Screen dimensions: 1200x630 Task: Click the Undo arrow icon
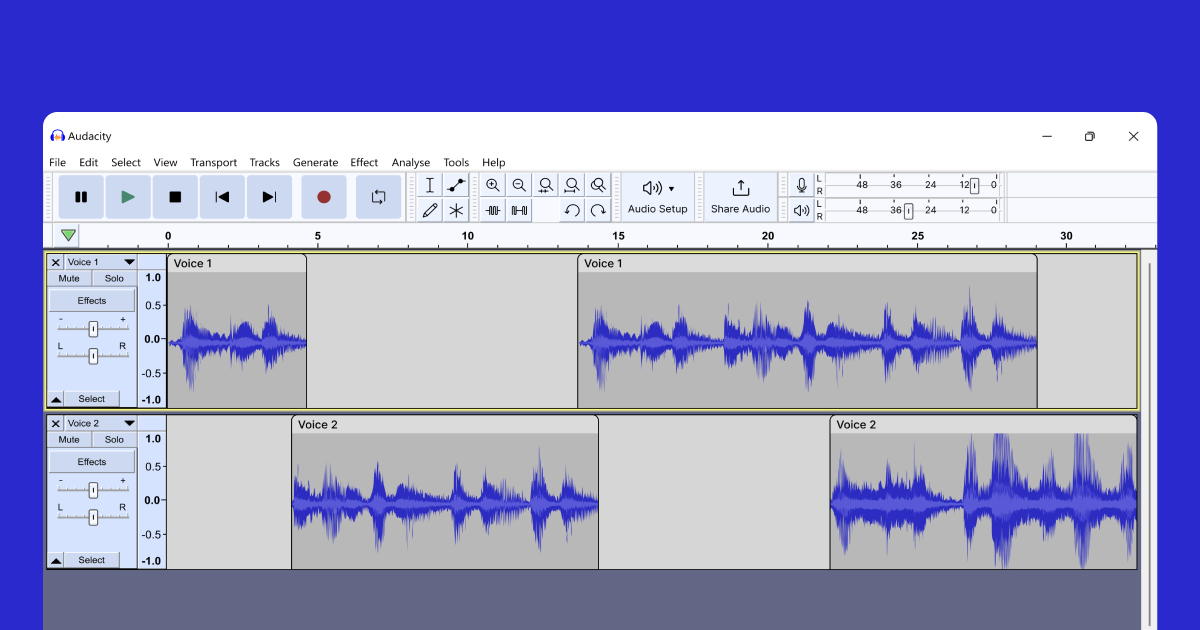click(x=572, y=210)
